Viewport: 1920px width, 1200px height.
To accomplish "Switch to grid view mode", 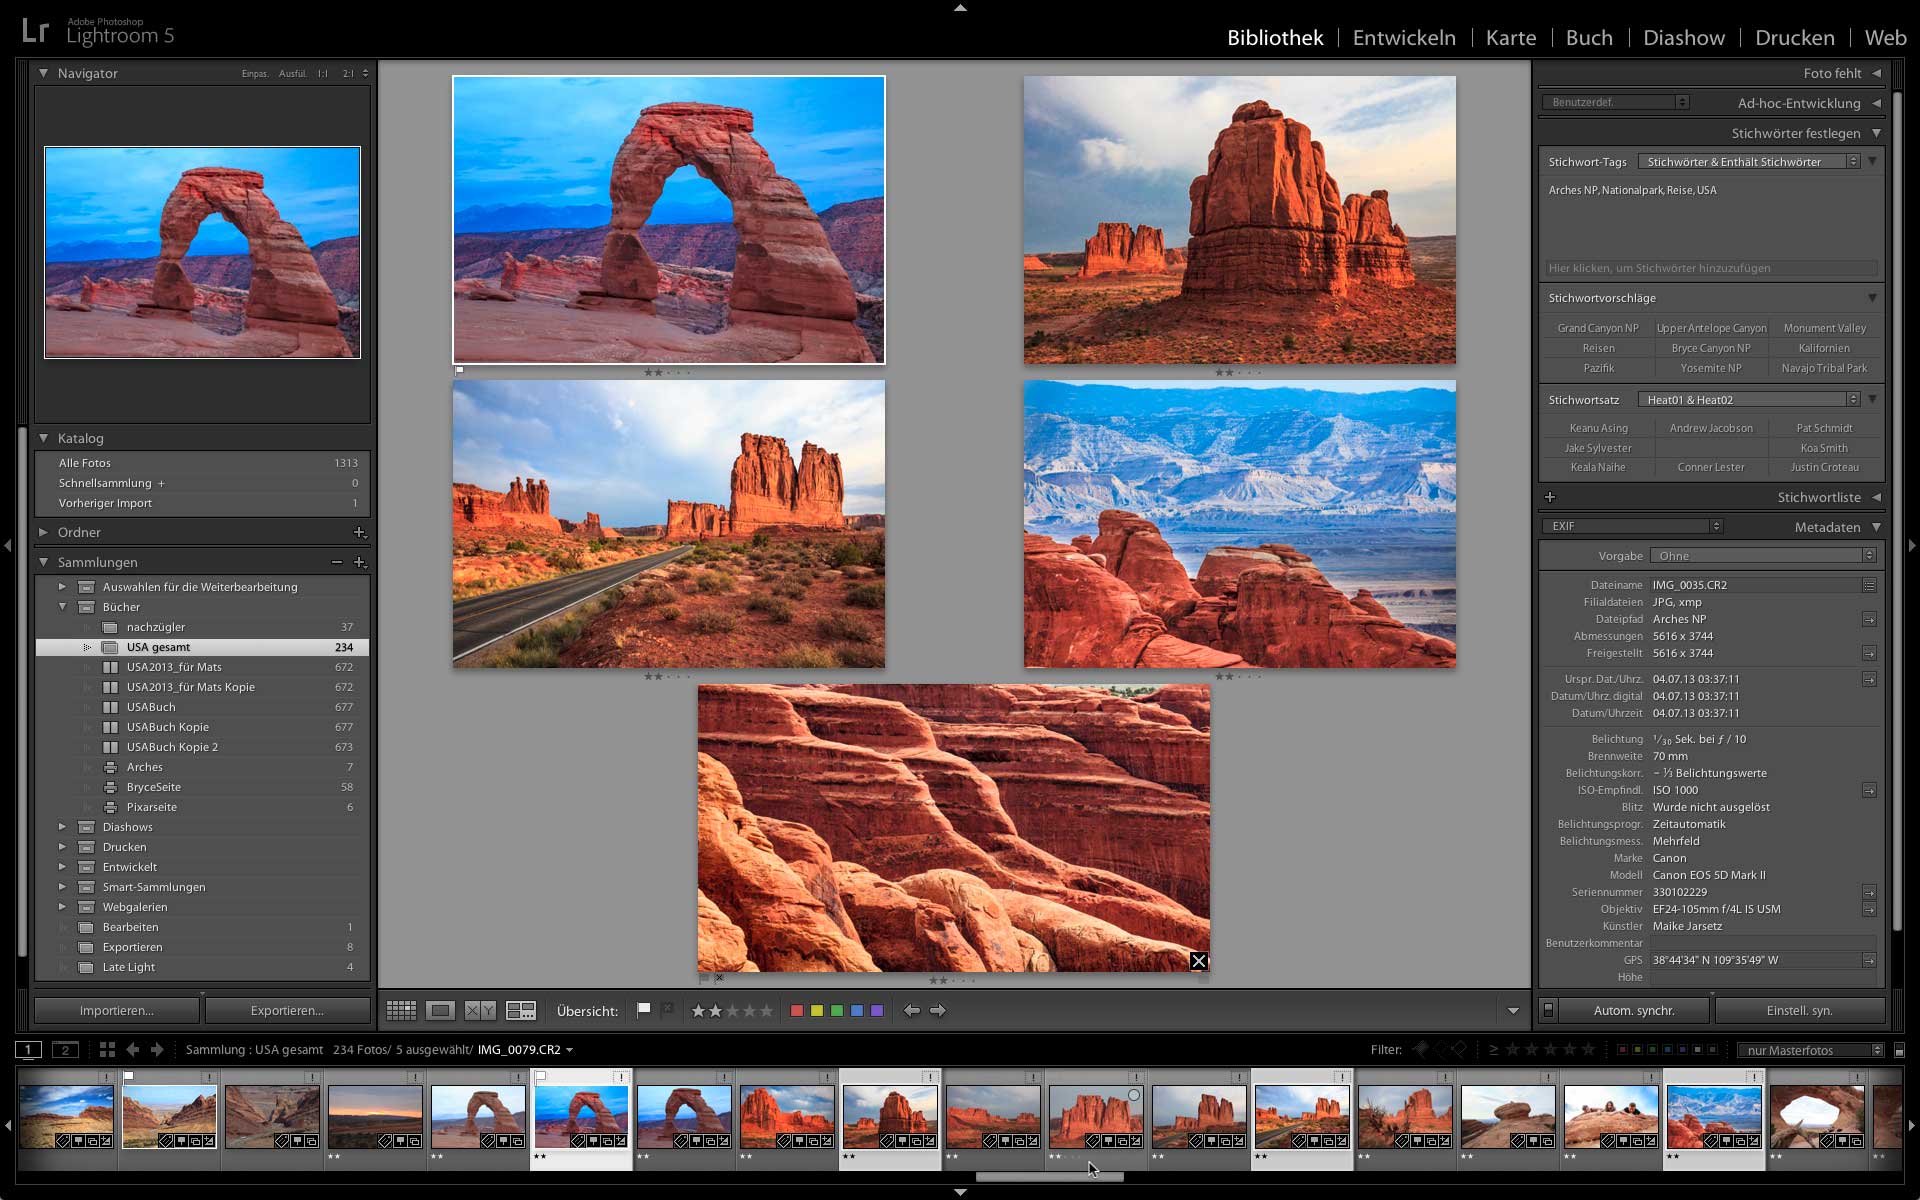I will (x=401, y=1011).
